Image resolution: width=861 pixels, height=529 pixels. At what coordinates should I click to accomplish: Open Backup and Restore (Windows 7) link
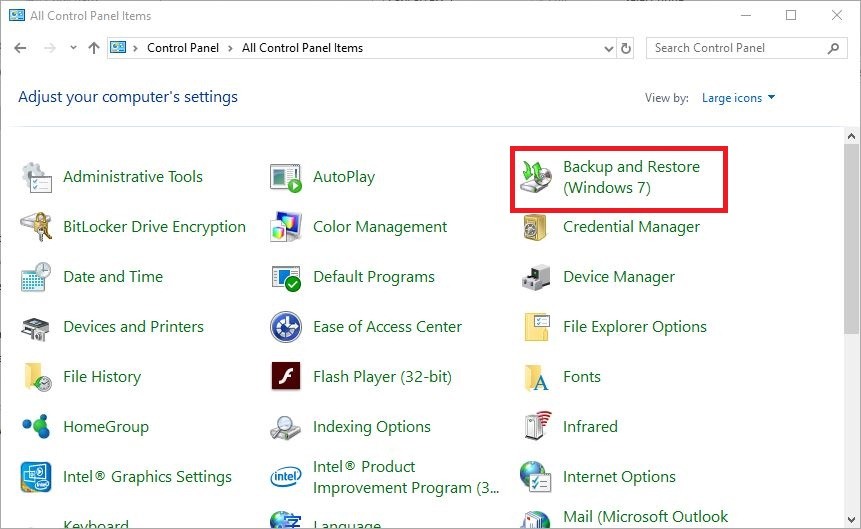click(x=631, y=177)
